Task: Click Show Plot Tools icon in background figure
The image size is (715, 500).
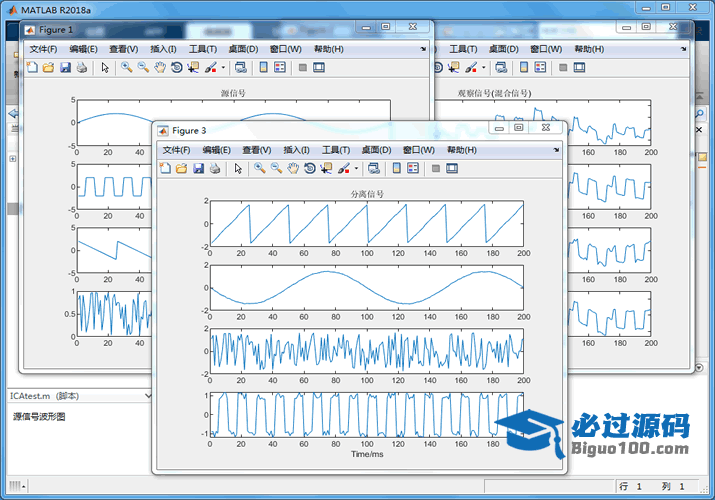Action: click(579, 67)
